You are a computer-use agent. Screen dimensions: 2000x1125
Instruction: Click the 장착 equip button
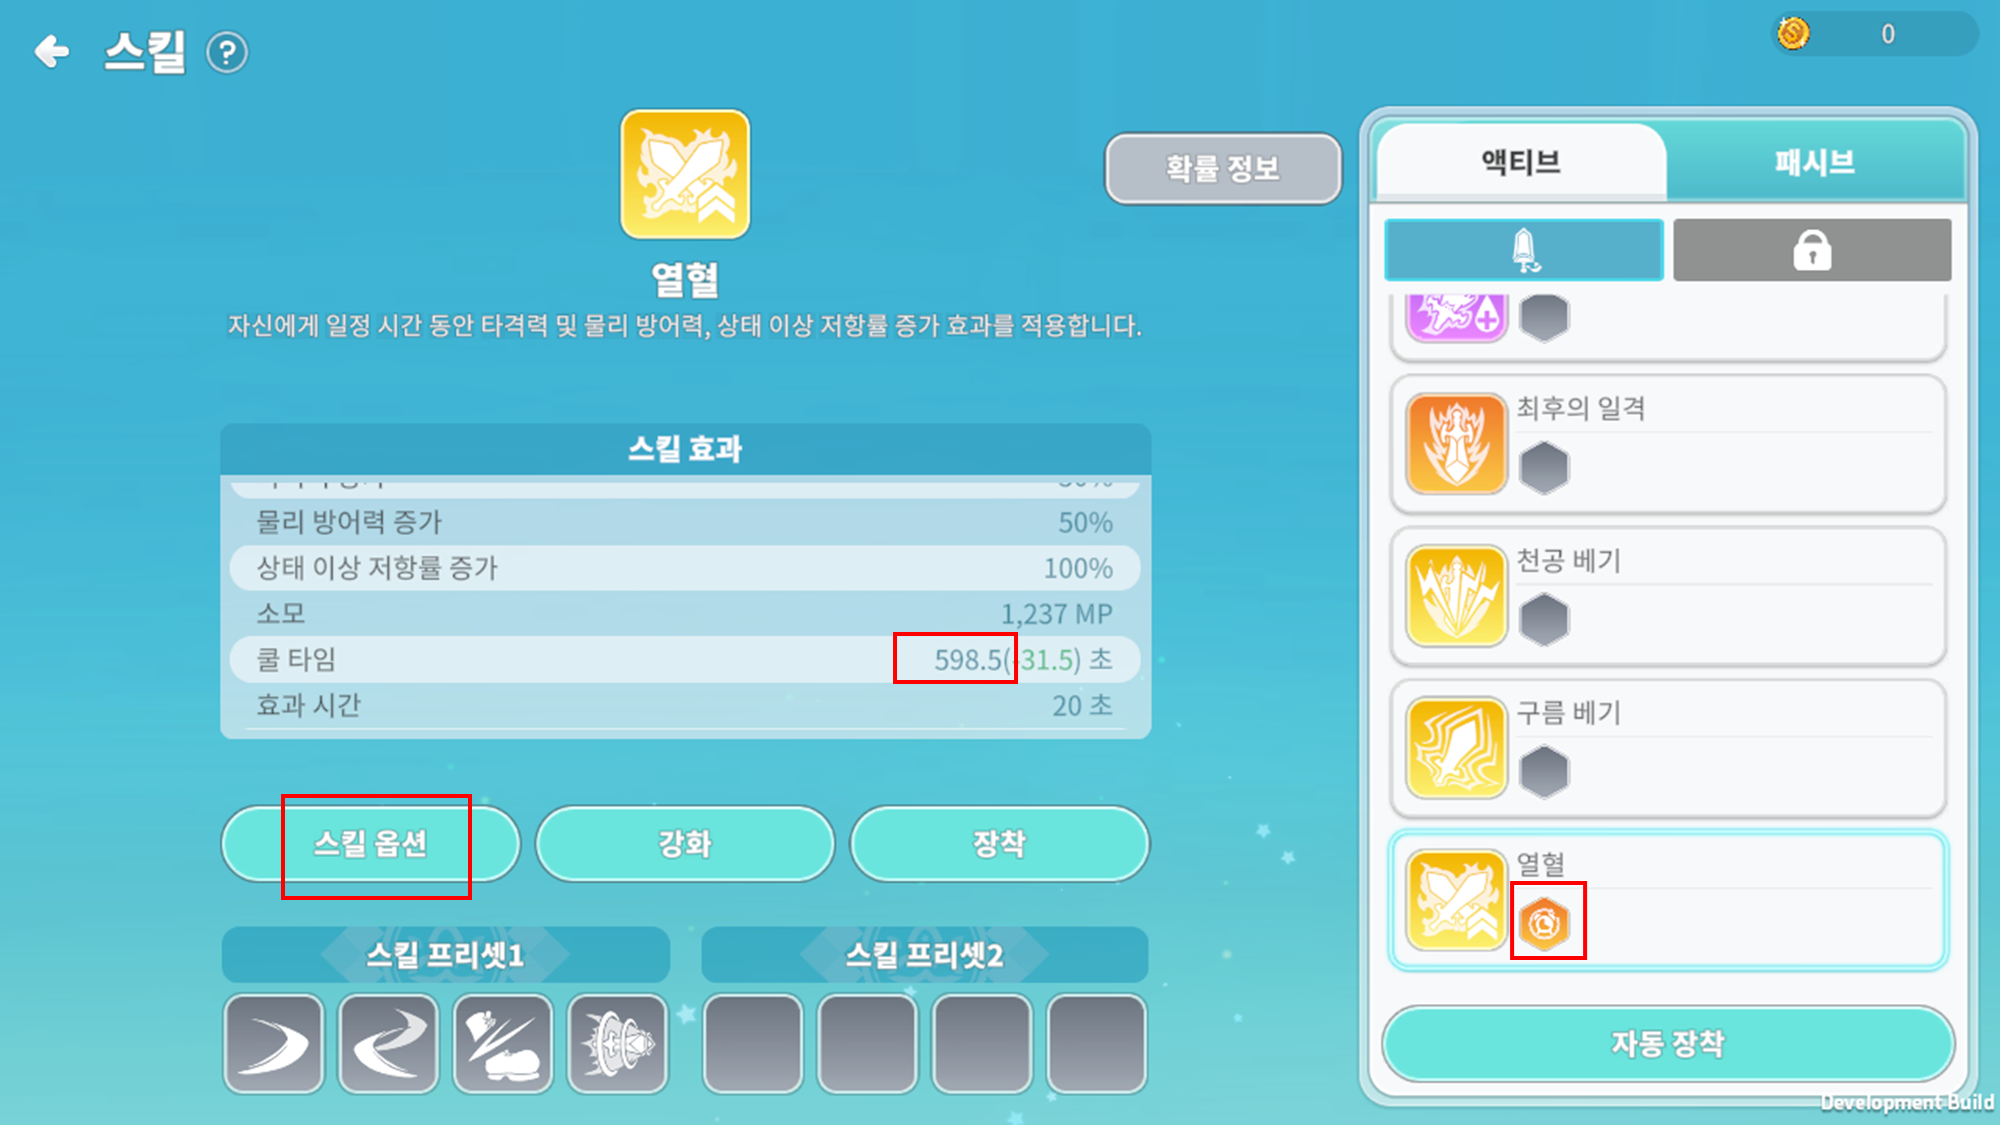(x=1000, y=843)
